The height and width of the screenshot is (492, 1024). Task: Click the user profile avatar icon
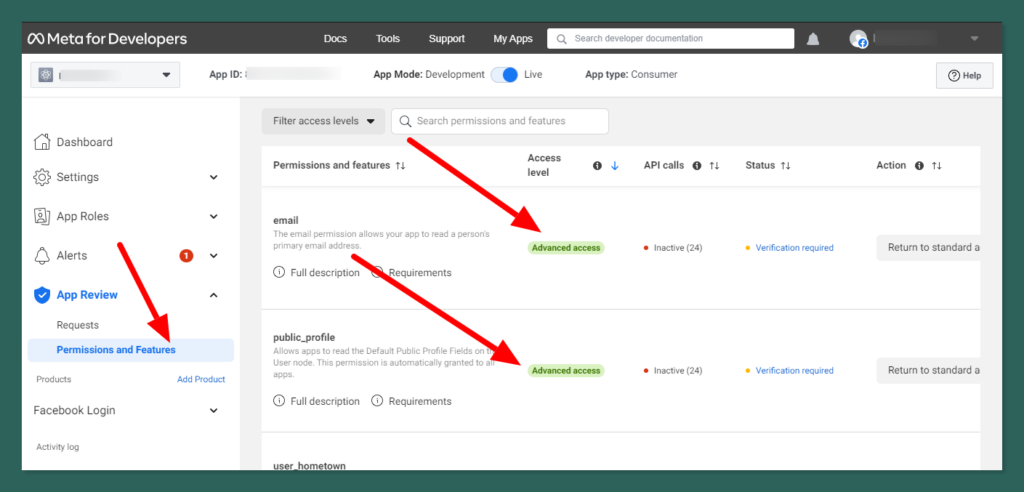coord(858,39)
